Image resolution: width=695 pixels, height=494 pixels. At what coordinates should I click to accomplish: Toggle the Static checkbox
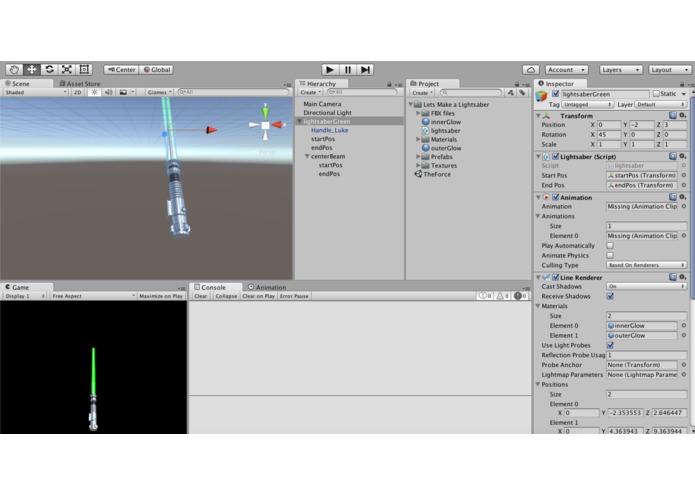656,94
